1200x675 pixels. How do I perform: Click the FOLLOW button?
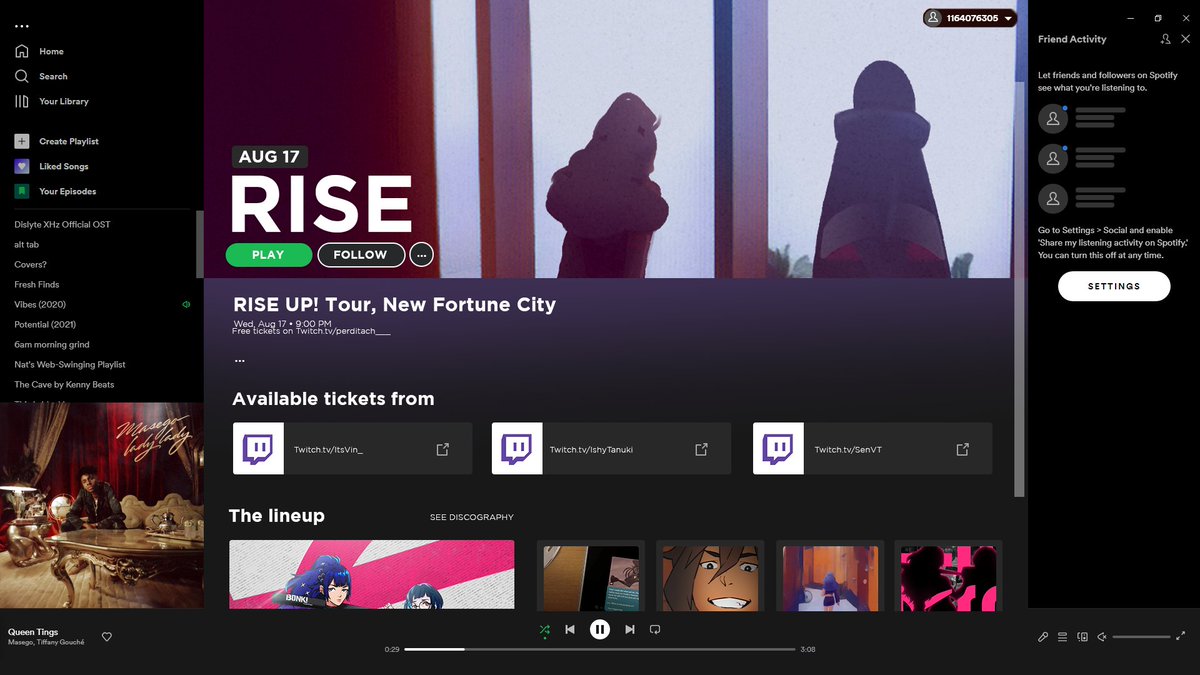361,255
